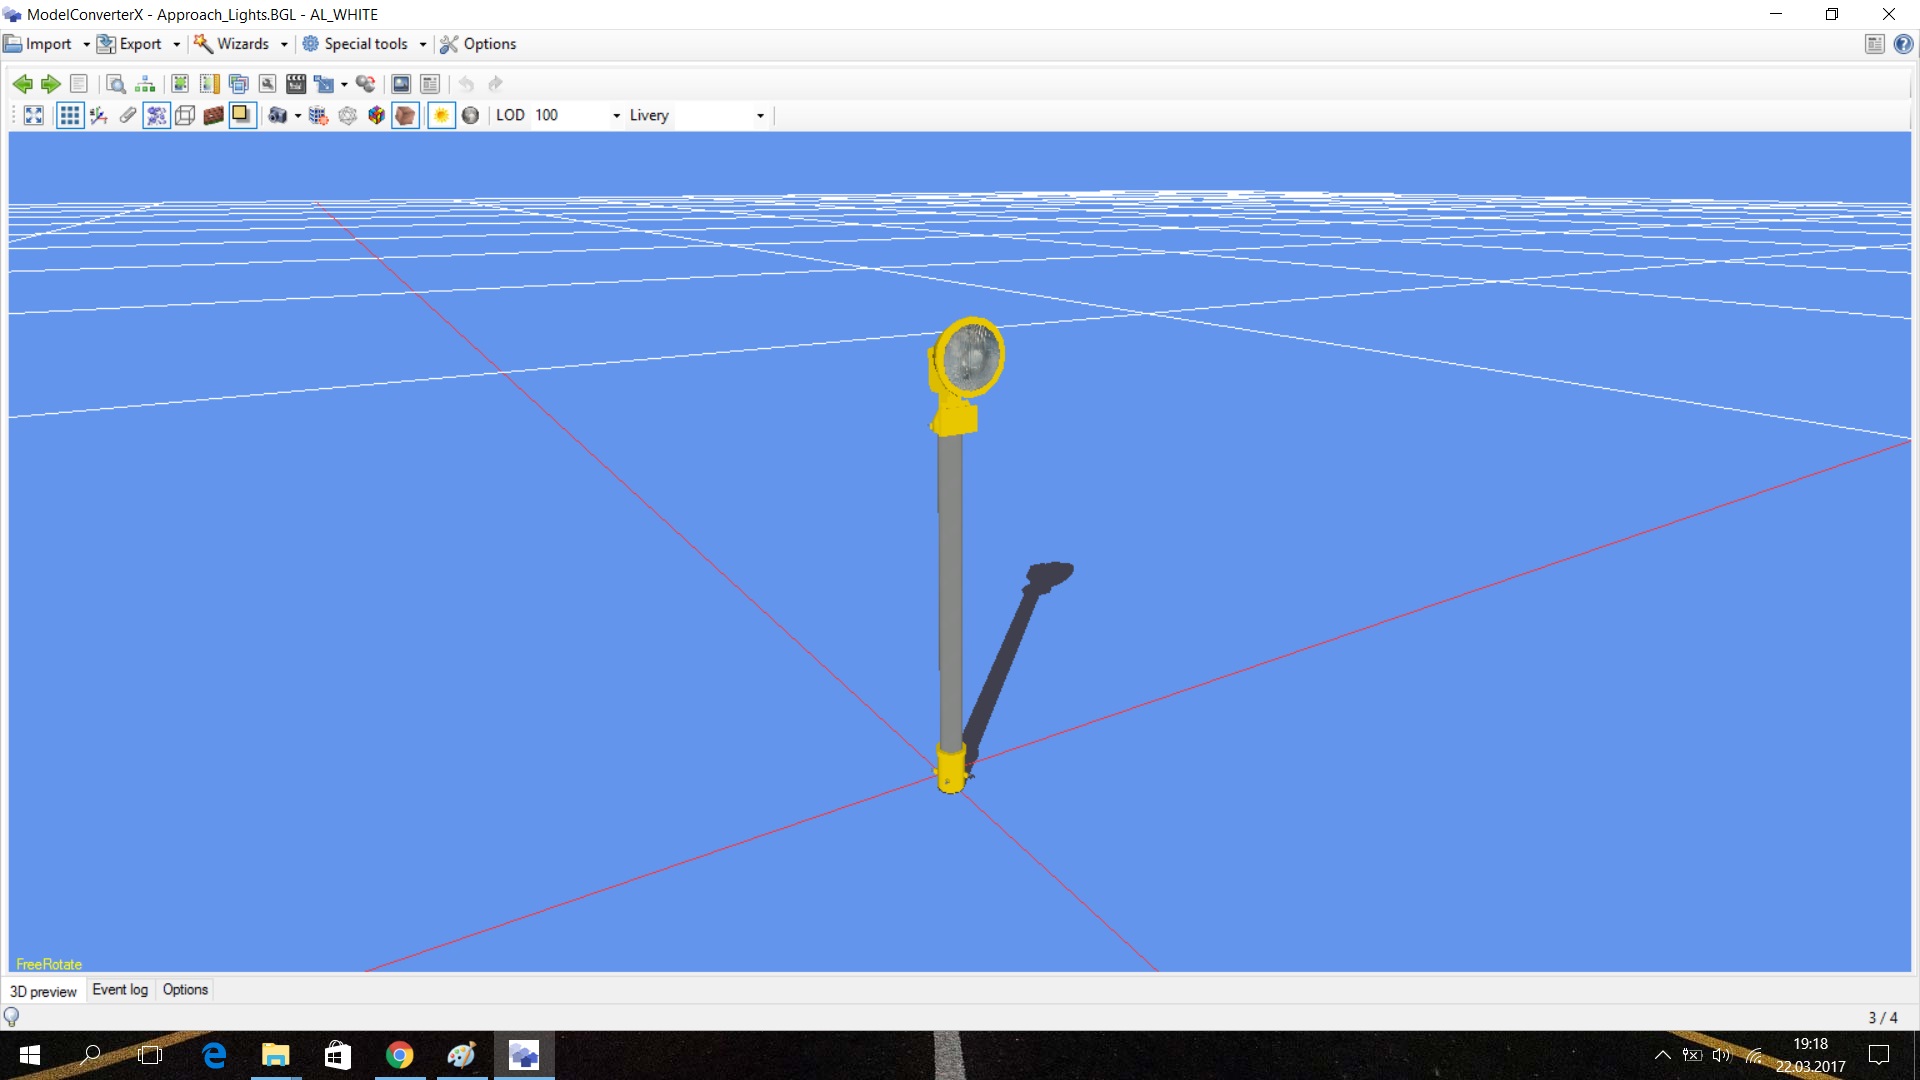Open the Special tools dropdown menu
This screenshot has height=1080, width=1920.
pos(366,44)
